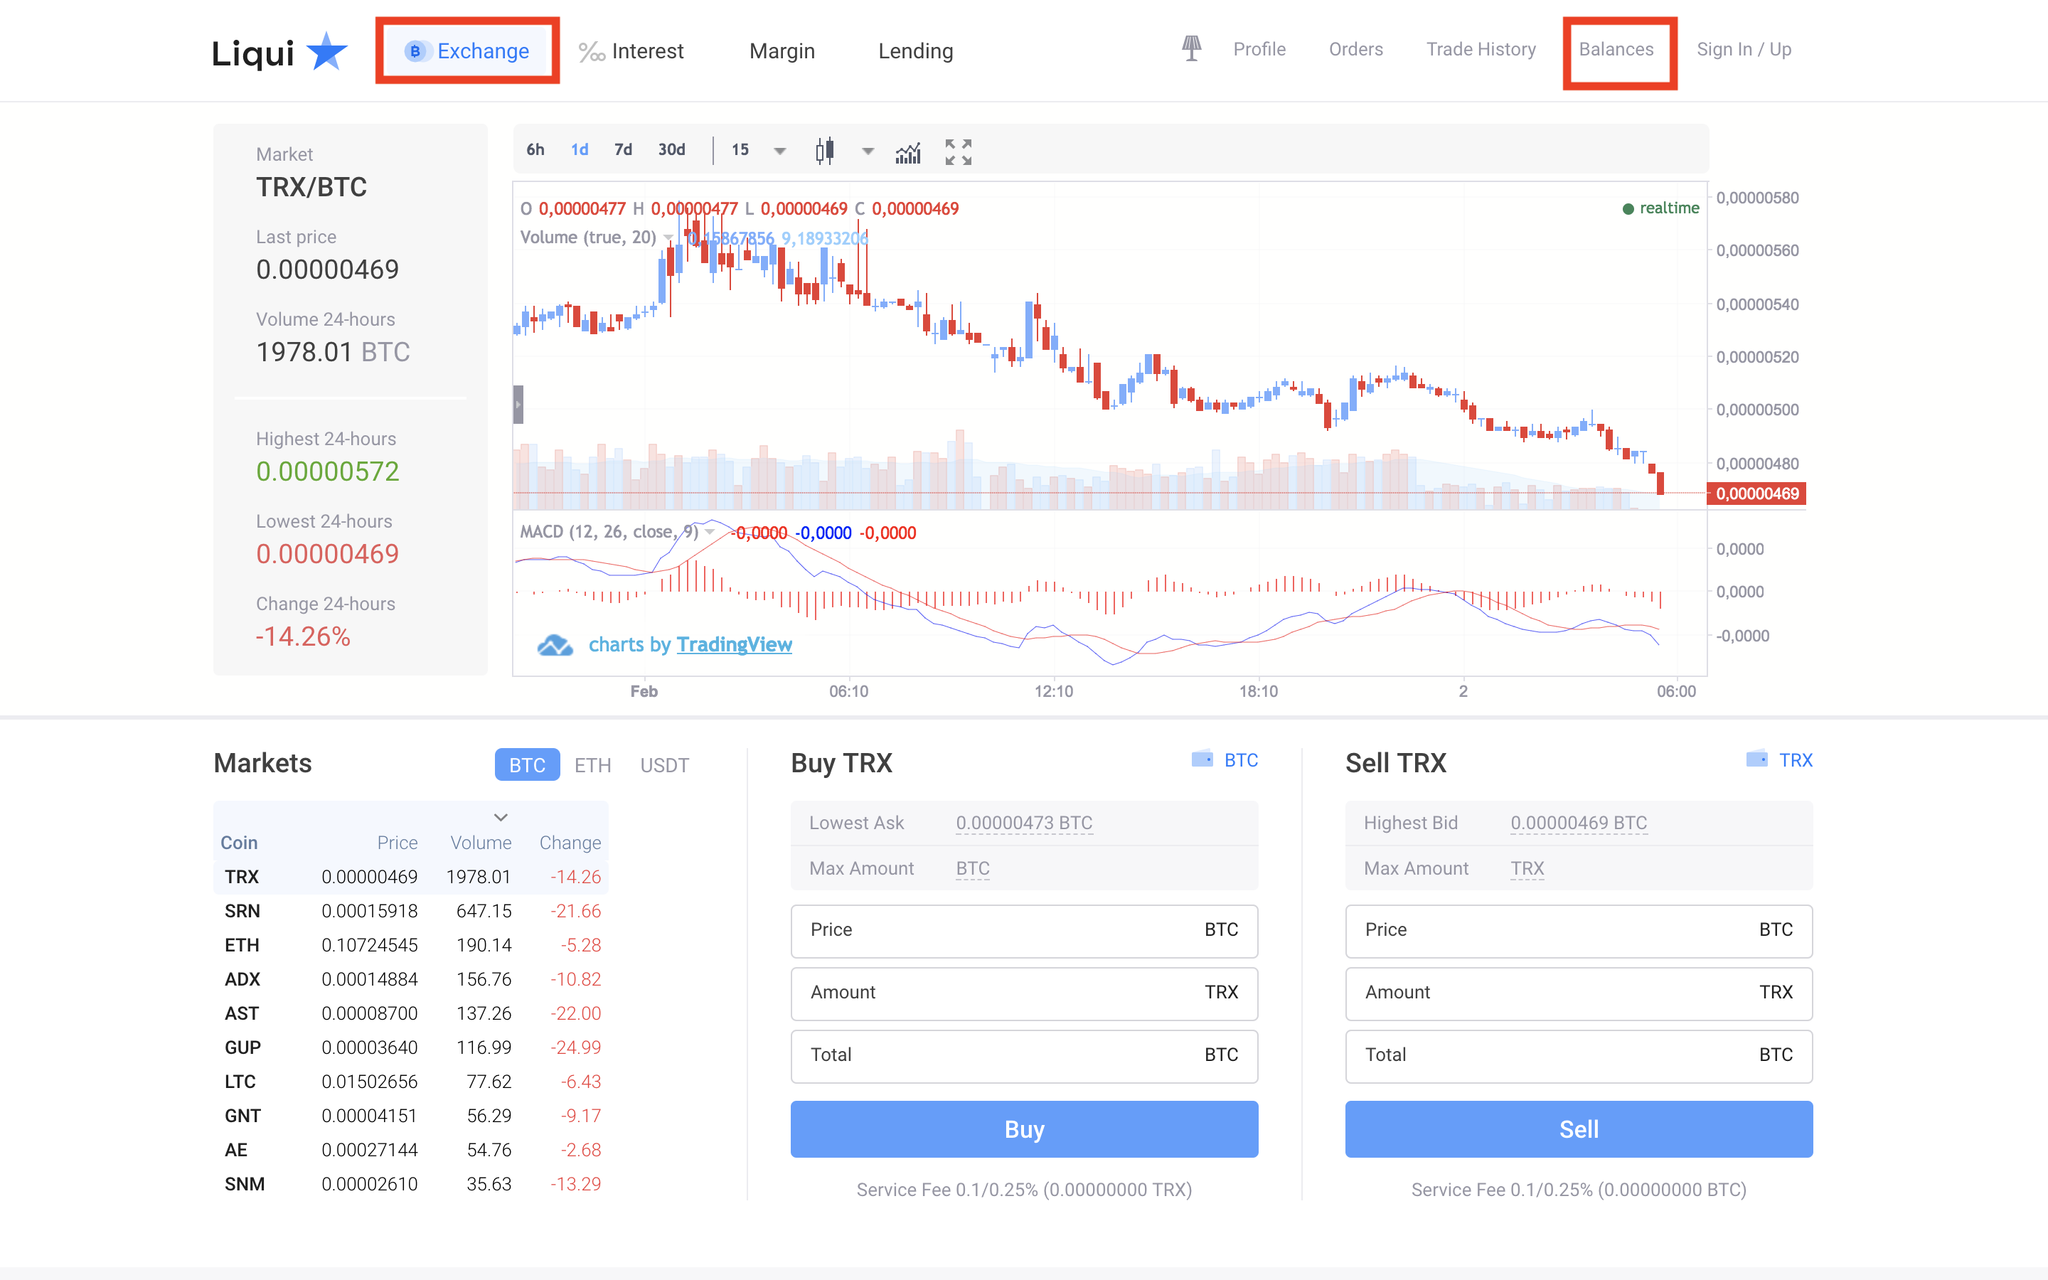Go to Profile page
The height and width of the screenshot is (1280, 2048).
click(x=1259, y=49)
